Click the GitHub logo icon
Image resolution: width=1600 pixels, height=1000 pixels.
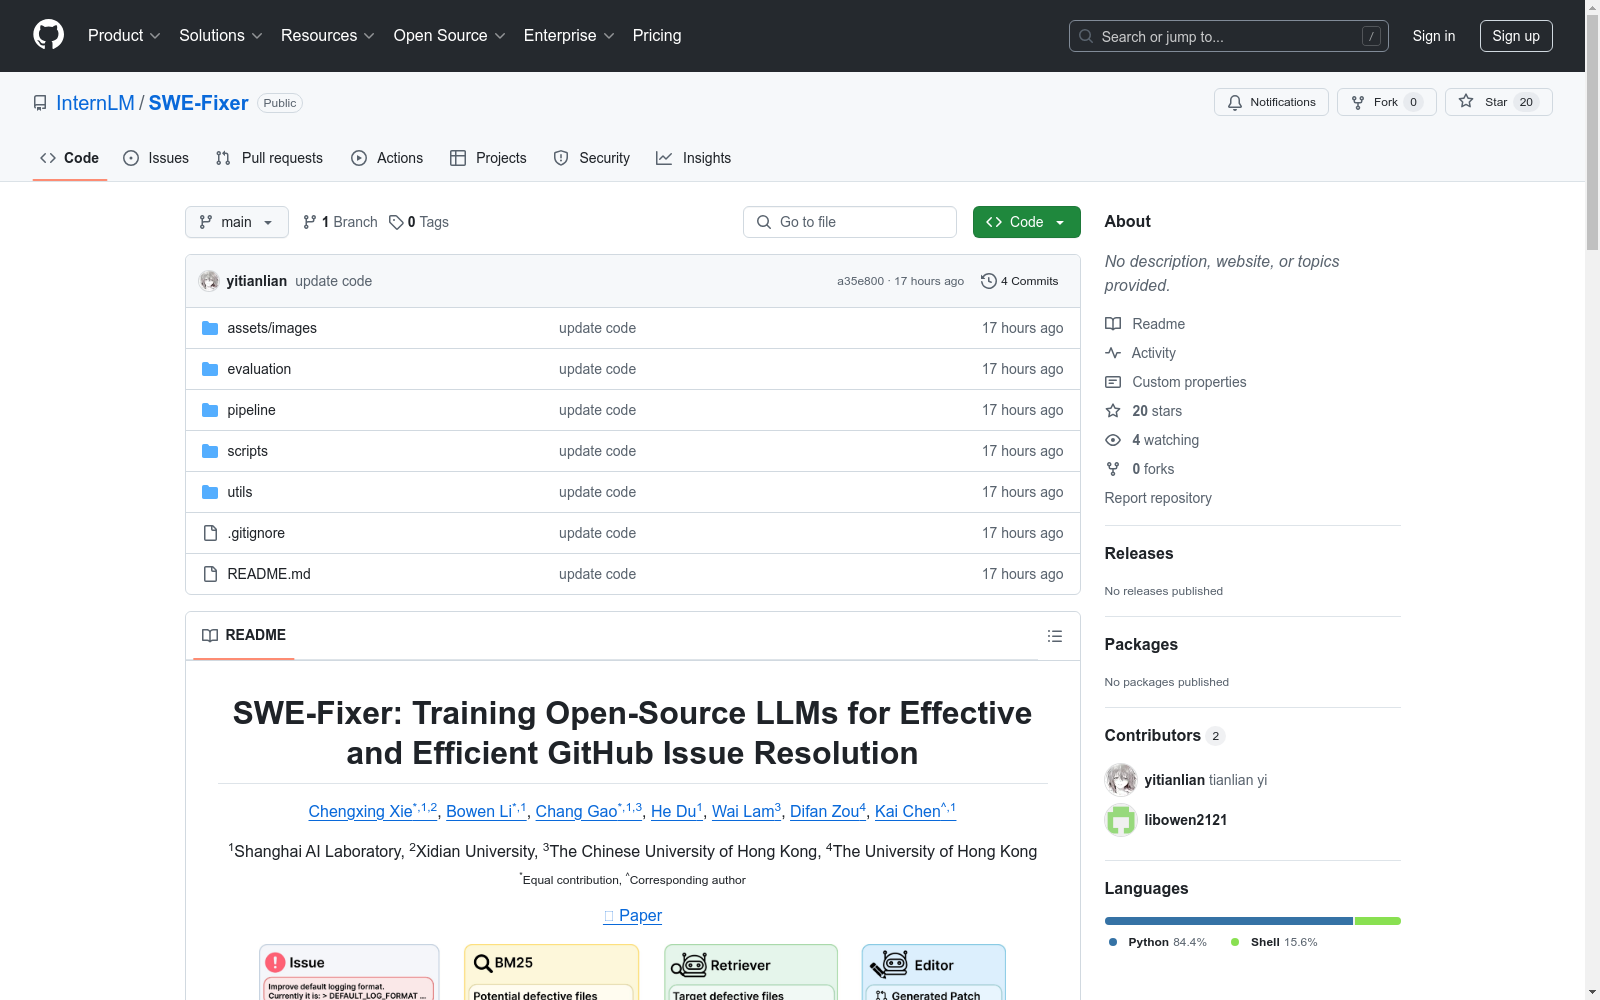pos(48,35)
